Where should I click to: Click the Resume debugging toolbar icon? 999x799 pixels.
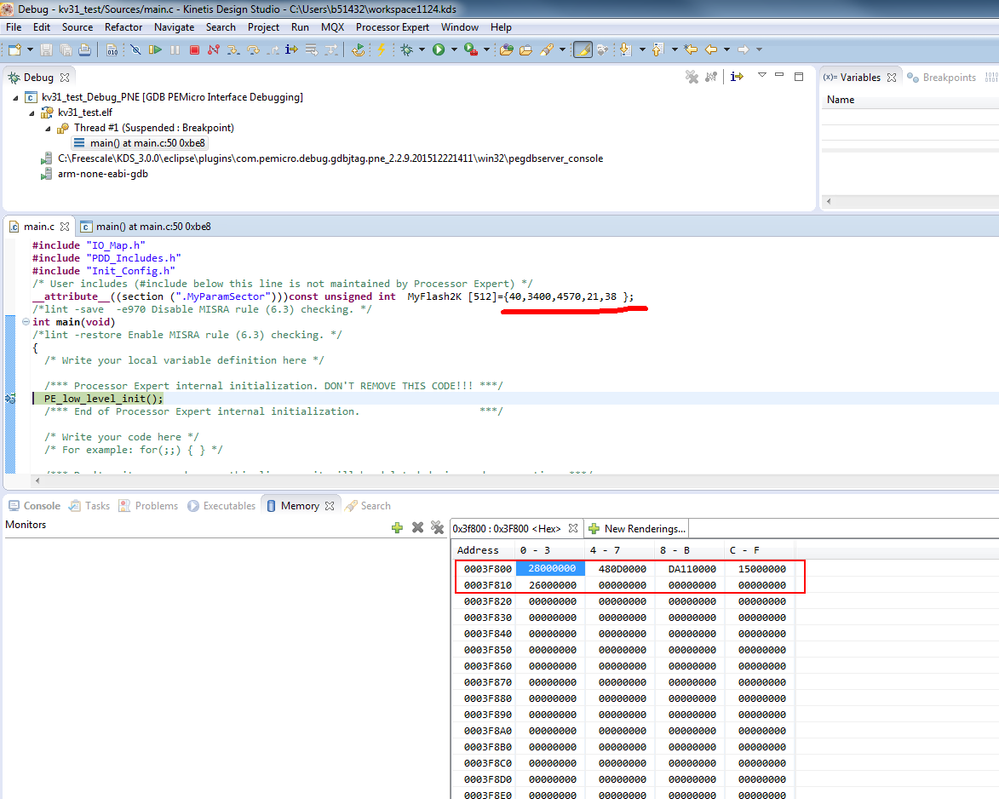point(155,49)
